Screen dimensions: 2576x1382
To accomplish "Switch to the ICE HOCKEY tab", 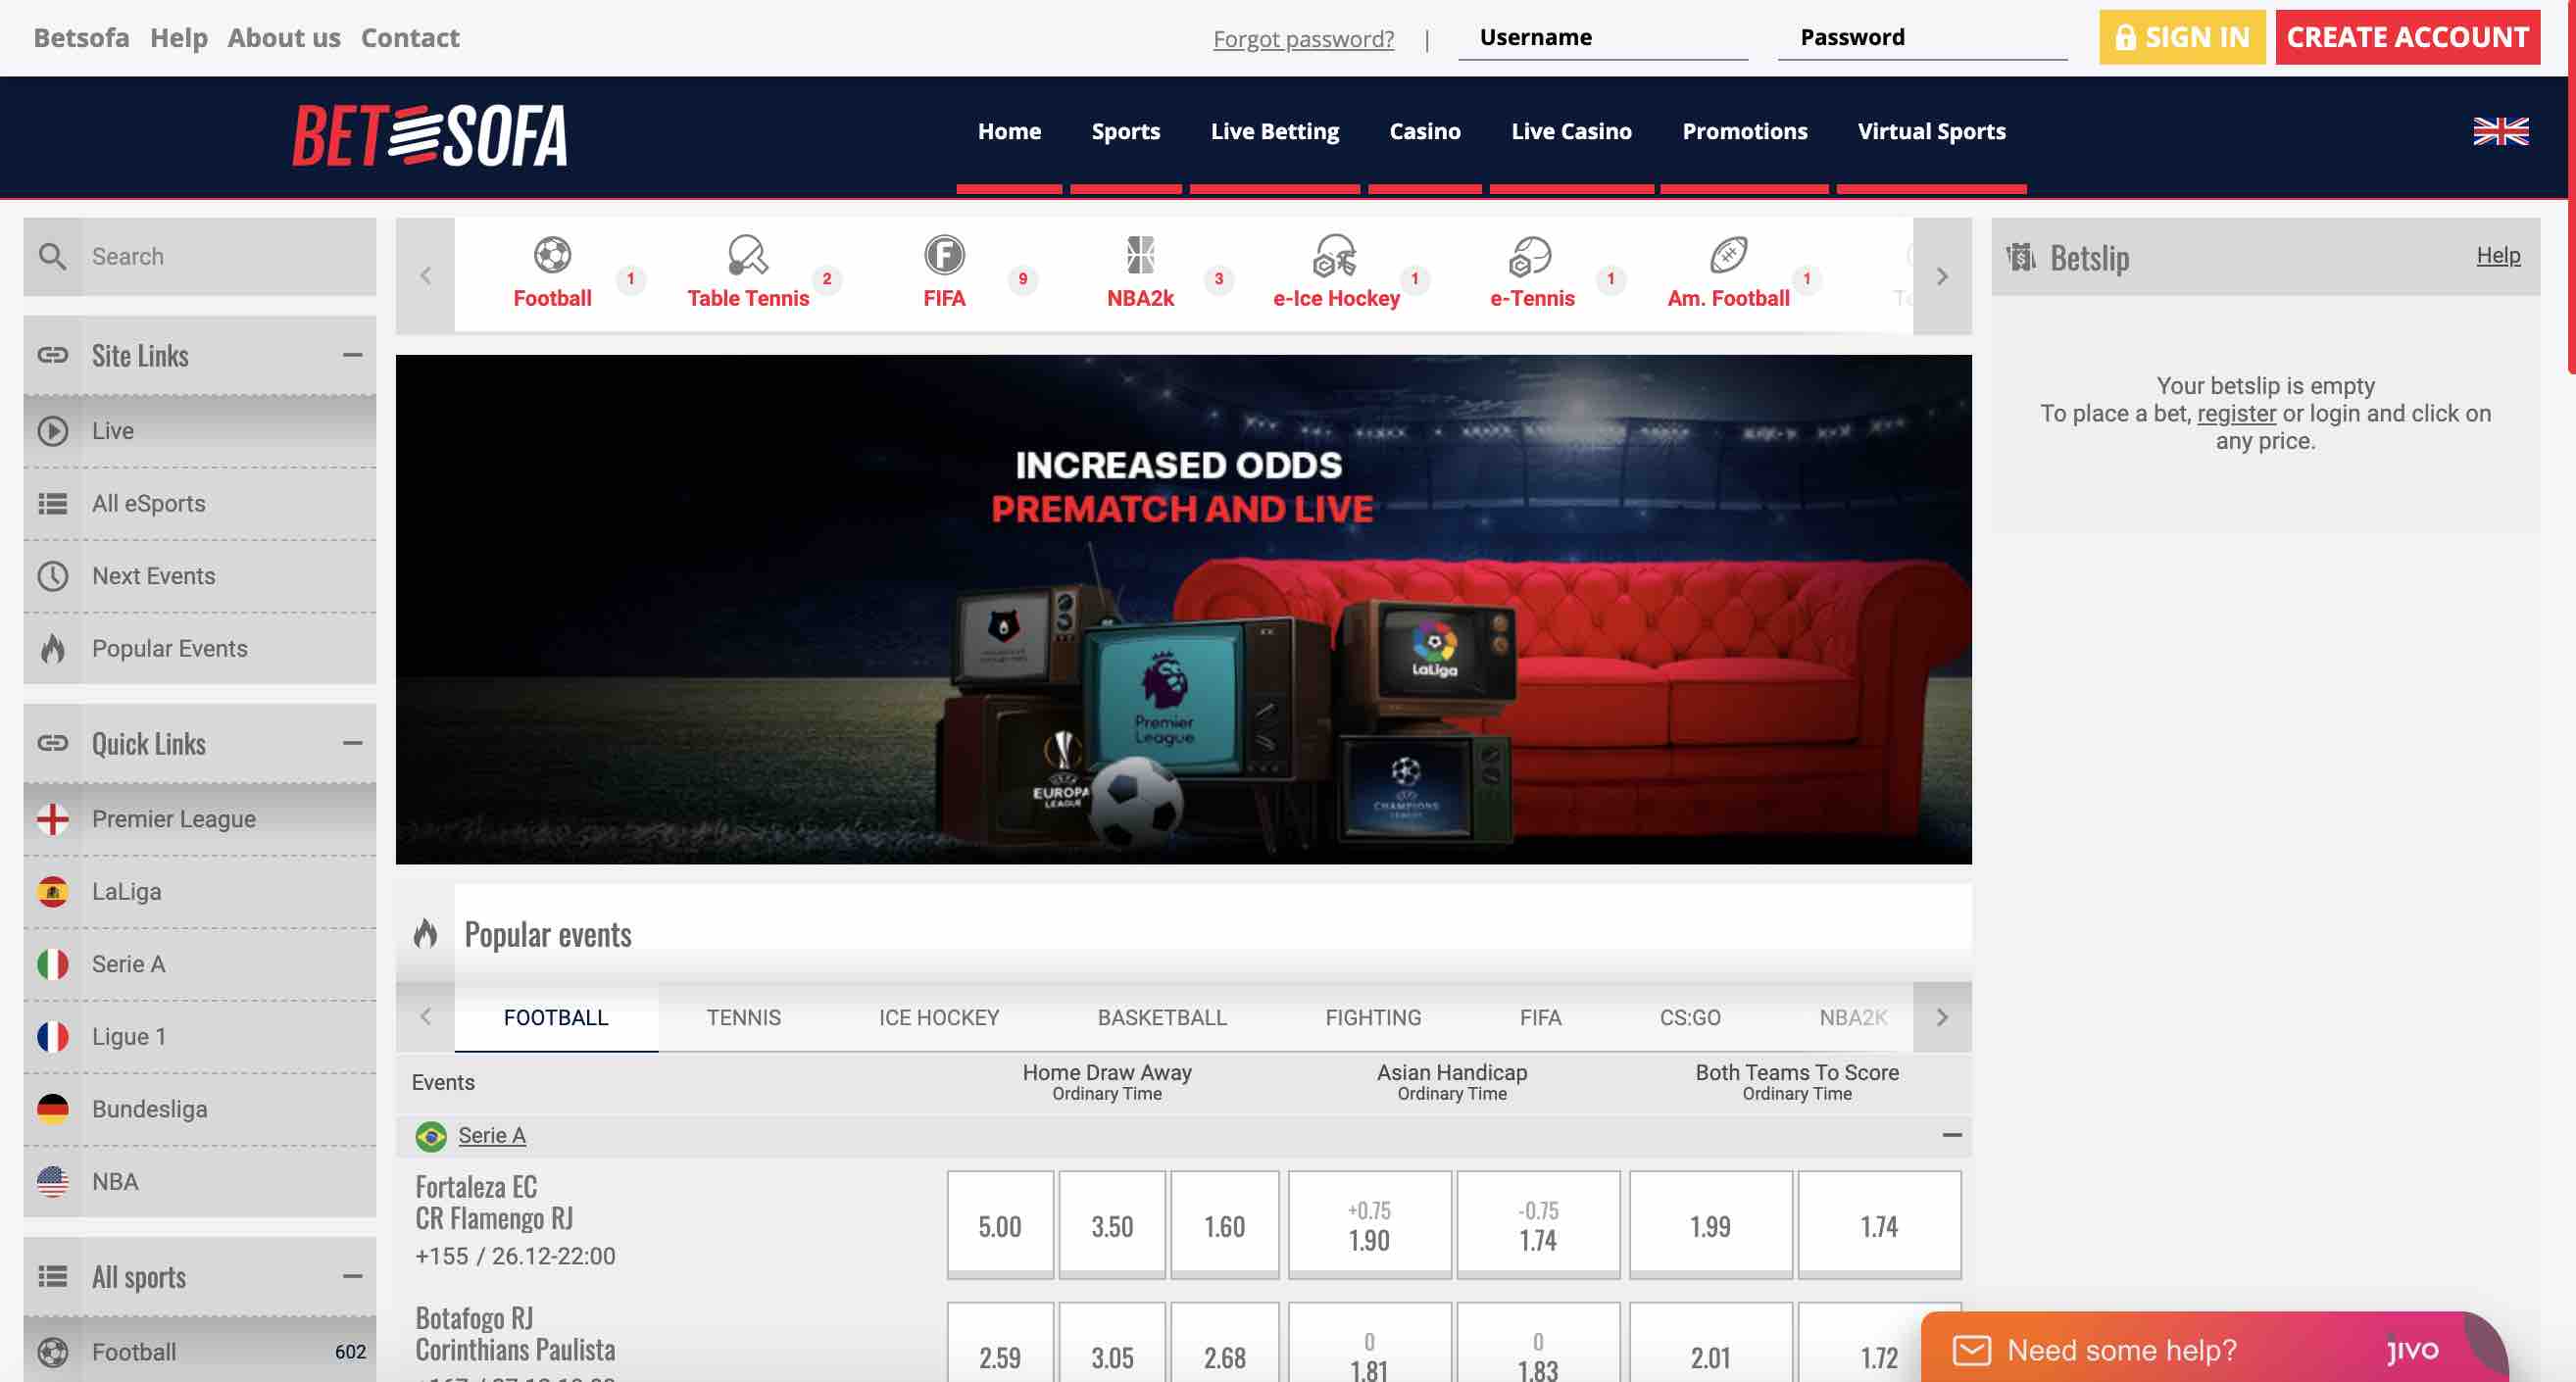I will click(x=938, y=1017).
